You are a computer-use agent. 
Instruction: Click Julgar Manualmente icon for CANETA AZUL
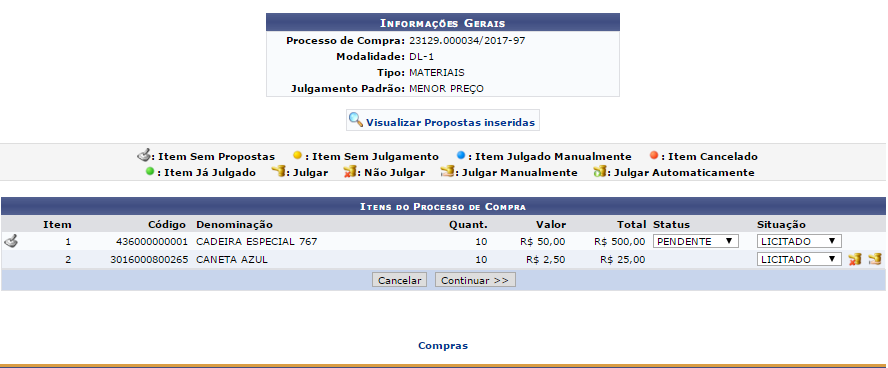(x=875, y=259)
